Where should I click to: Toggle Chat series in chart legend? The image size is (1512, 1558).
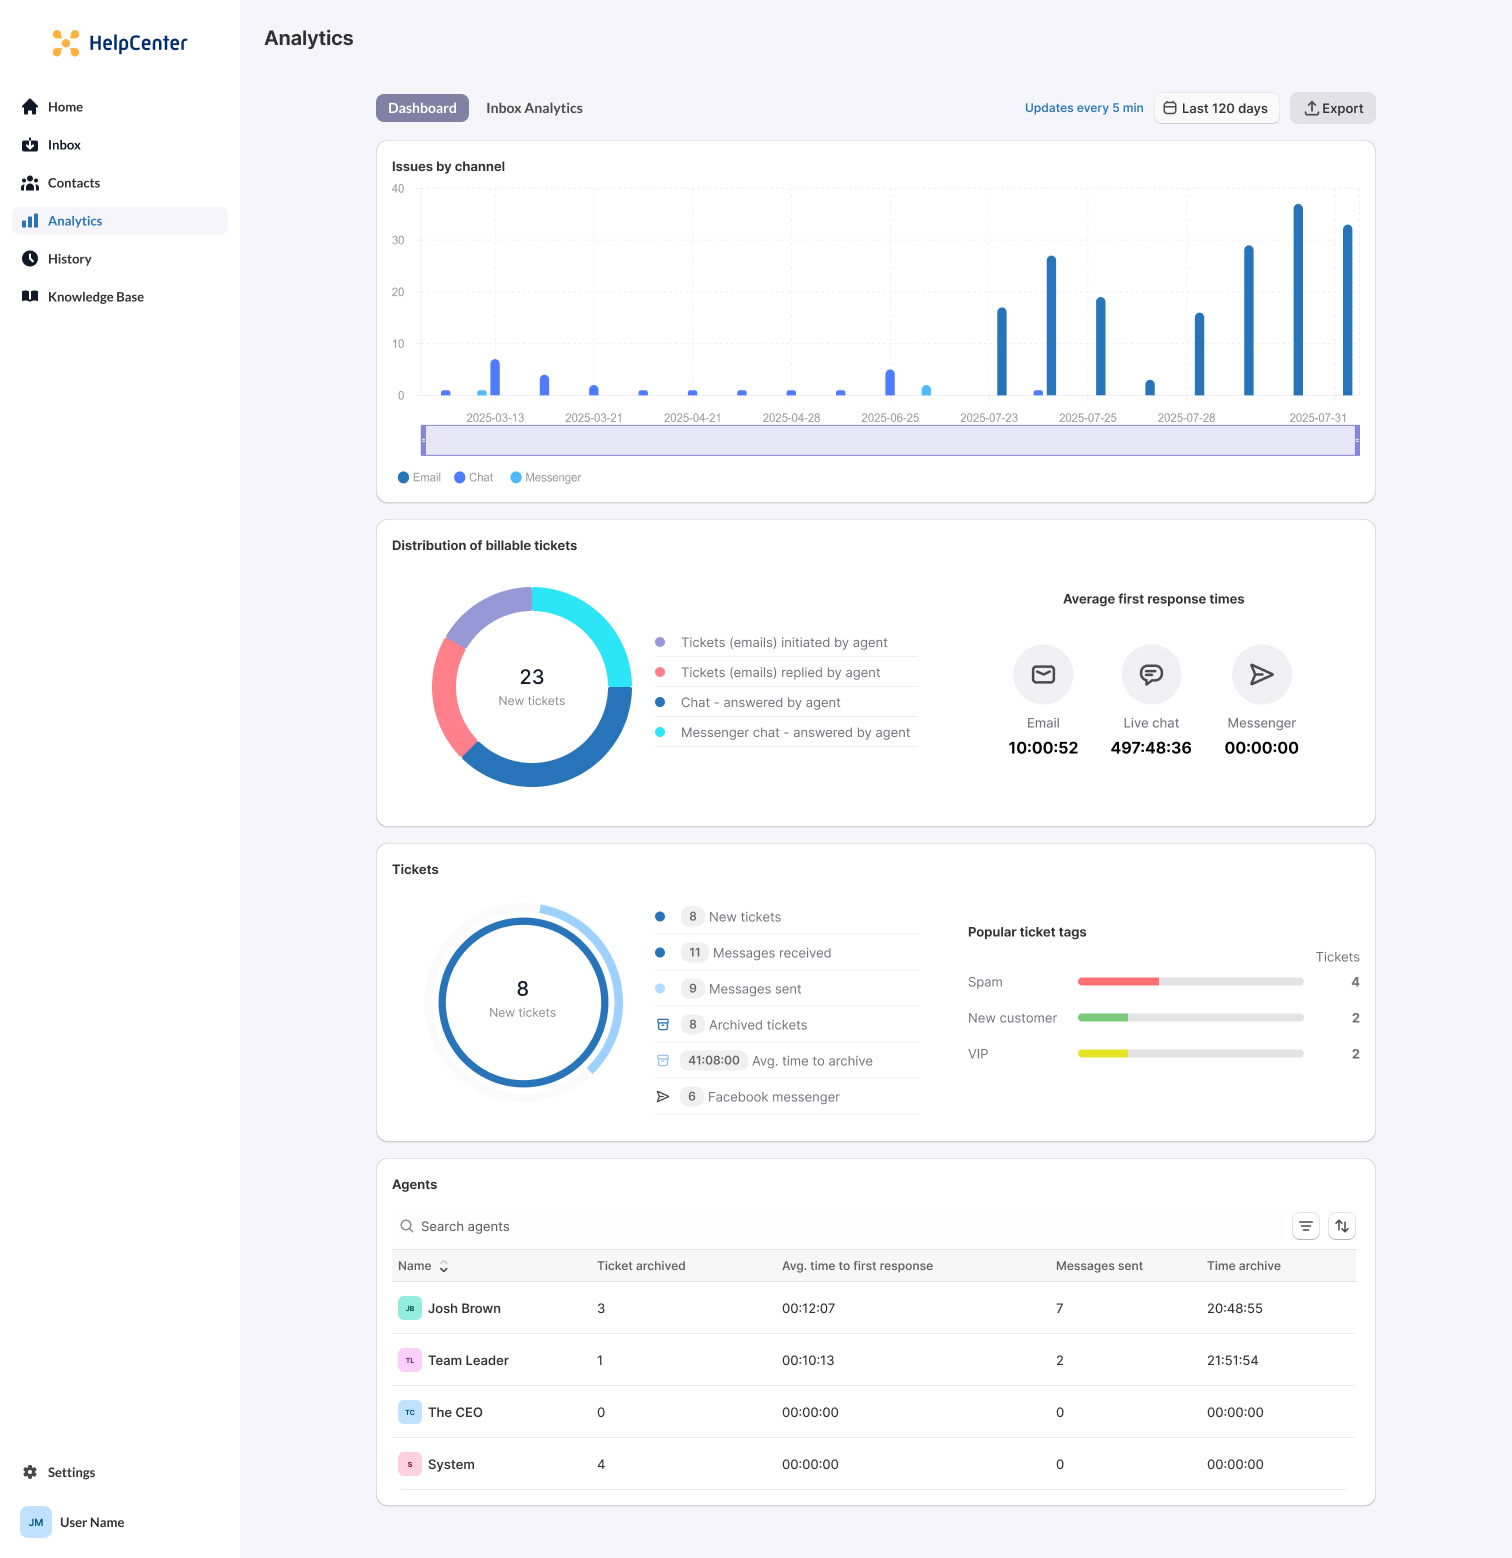(474, 478)
